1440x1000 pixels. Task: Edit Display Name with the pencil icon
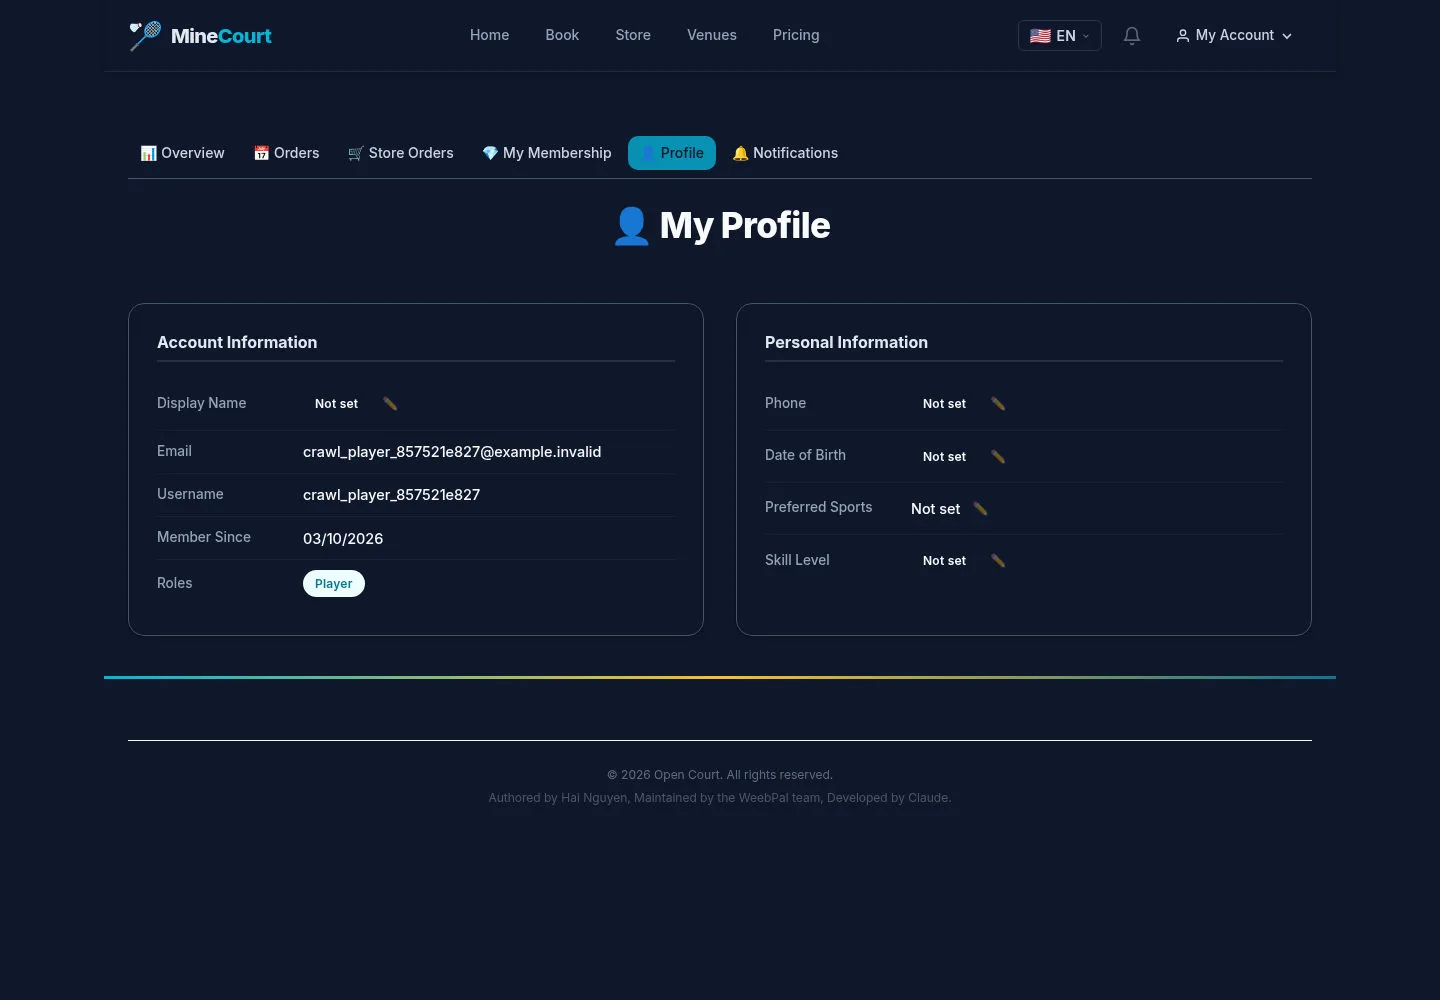(390, 404)
